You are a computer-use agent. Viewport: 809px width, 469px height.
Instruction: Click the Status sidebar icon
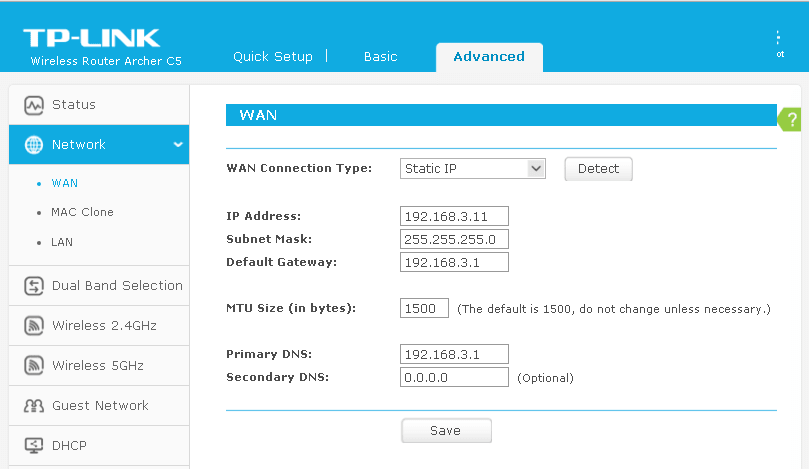click(34, 105)
